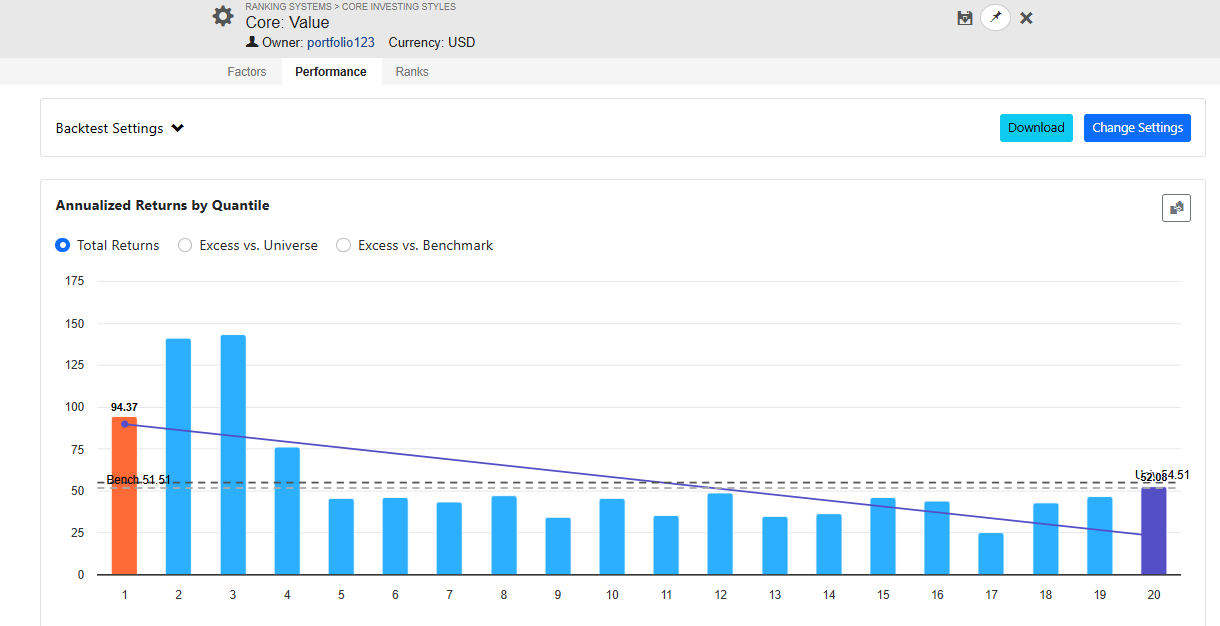Screen dimensions: 1220x626
Task: Click the gear settings icon beside Core: Value
Action: point(223,17)
